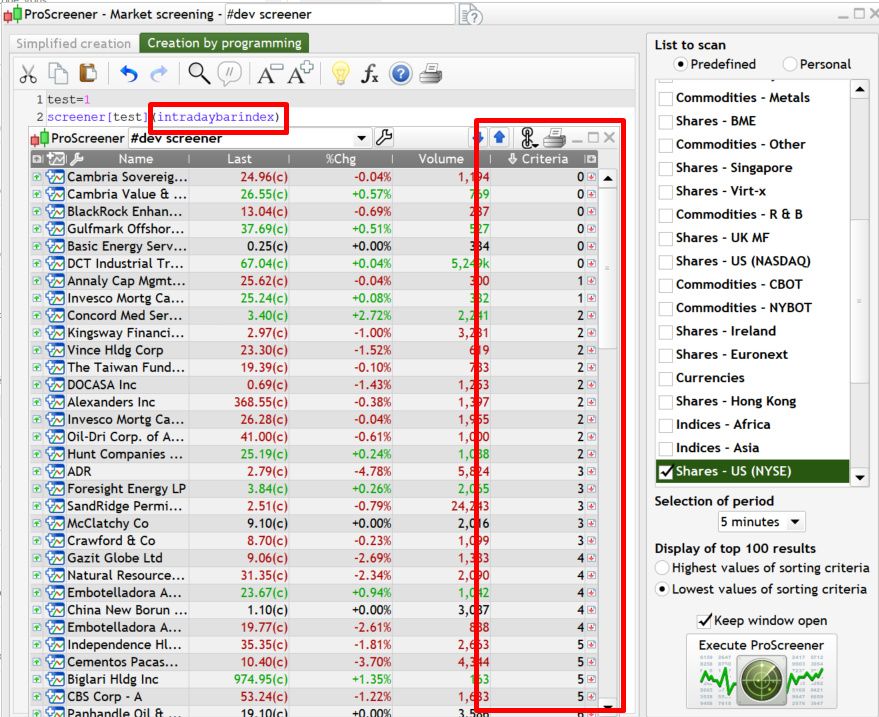Sort by the Name column header
The image size is (879, 717).
(x=136, y=159)
